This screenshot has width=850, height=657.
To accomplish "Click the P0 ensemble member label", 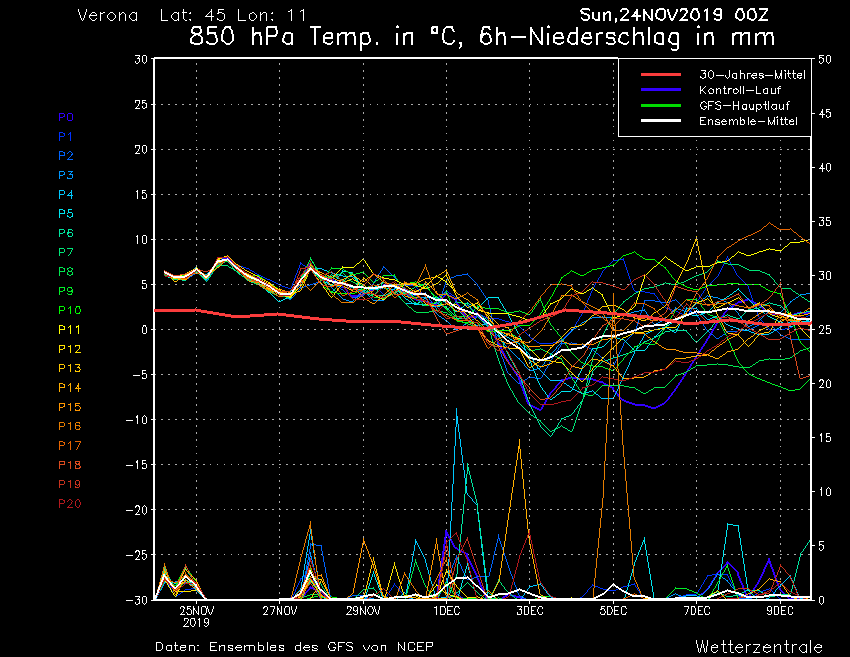I will (x=66, y=117).
